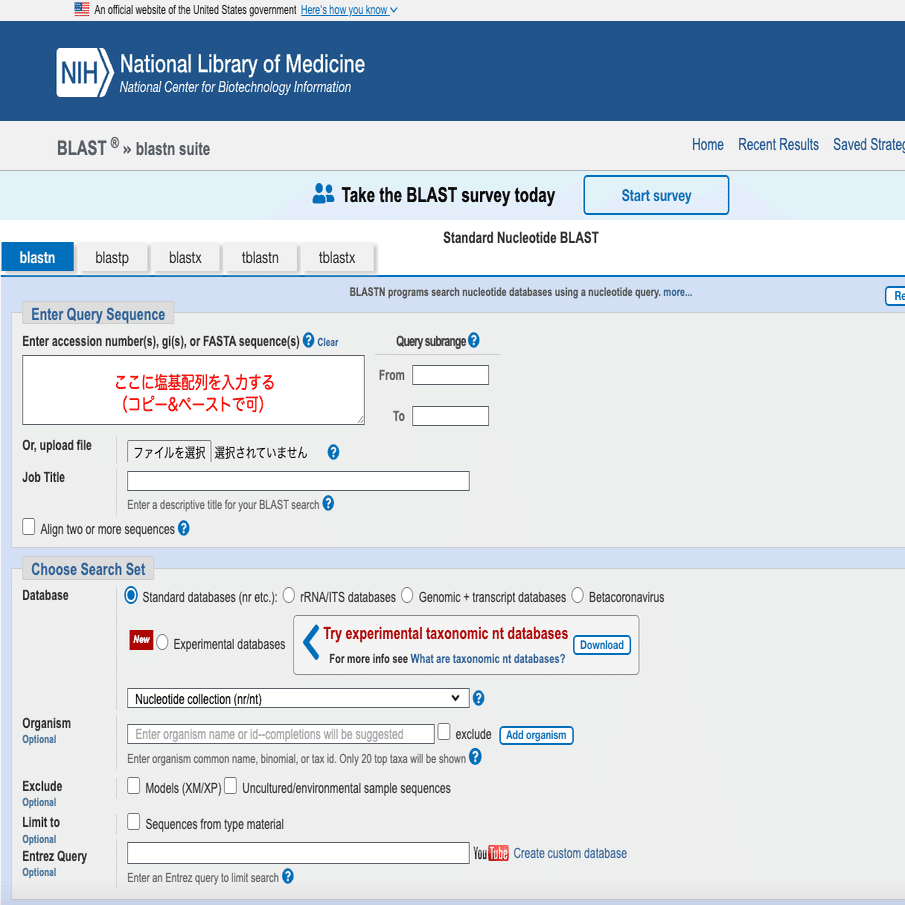This screenshot has height=905, width=905.
Task: Switch to tblastx tab
Action: pyautogui.click(x=337, y=257)
